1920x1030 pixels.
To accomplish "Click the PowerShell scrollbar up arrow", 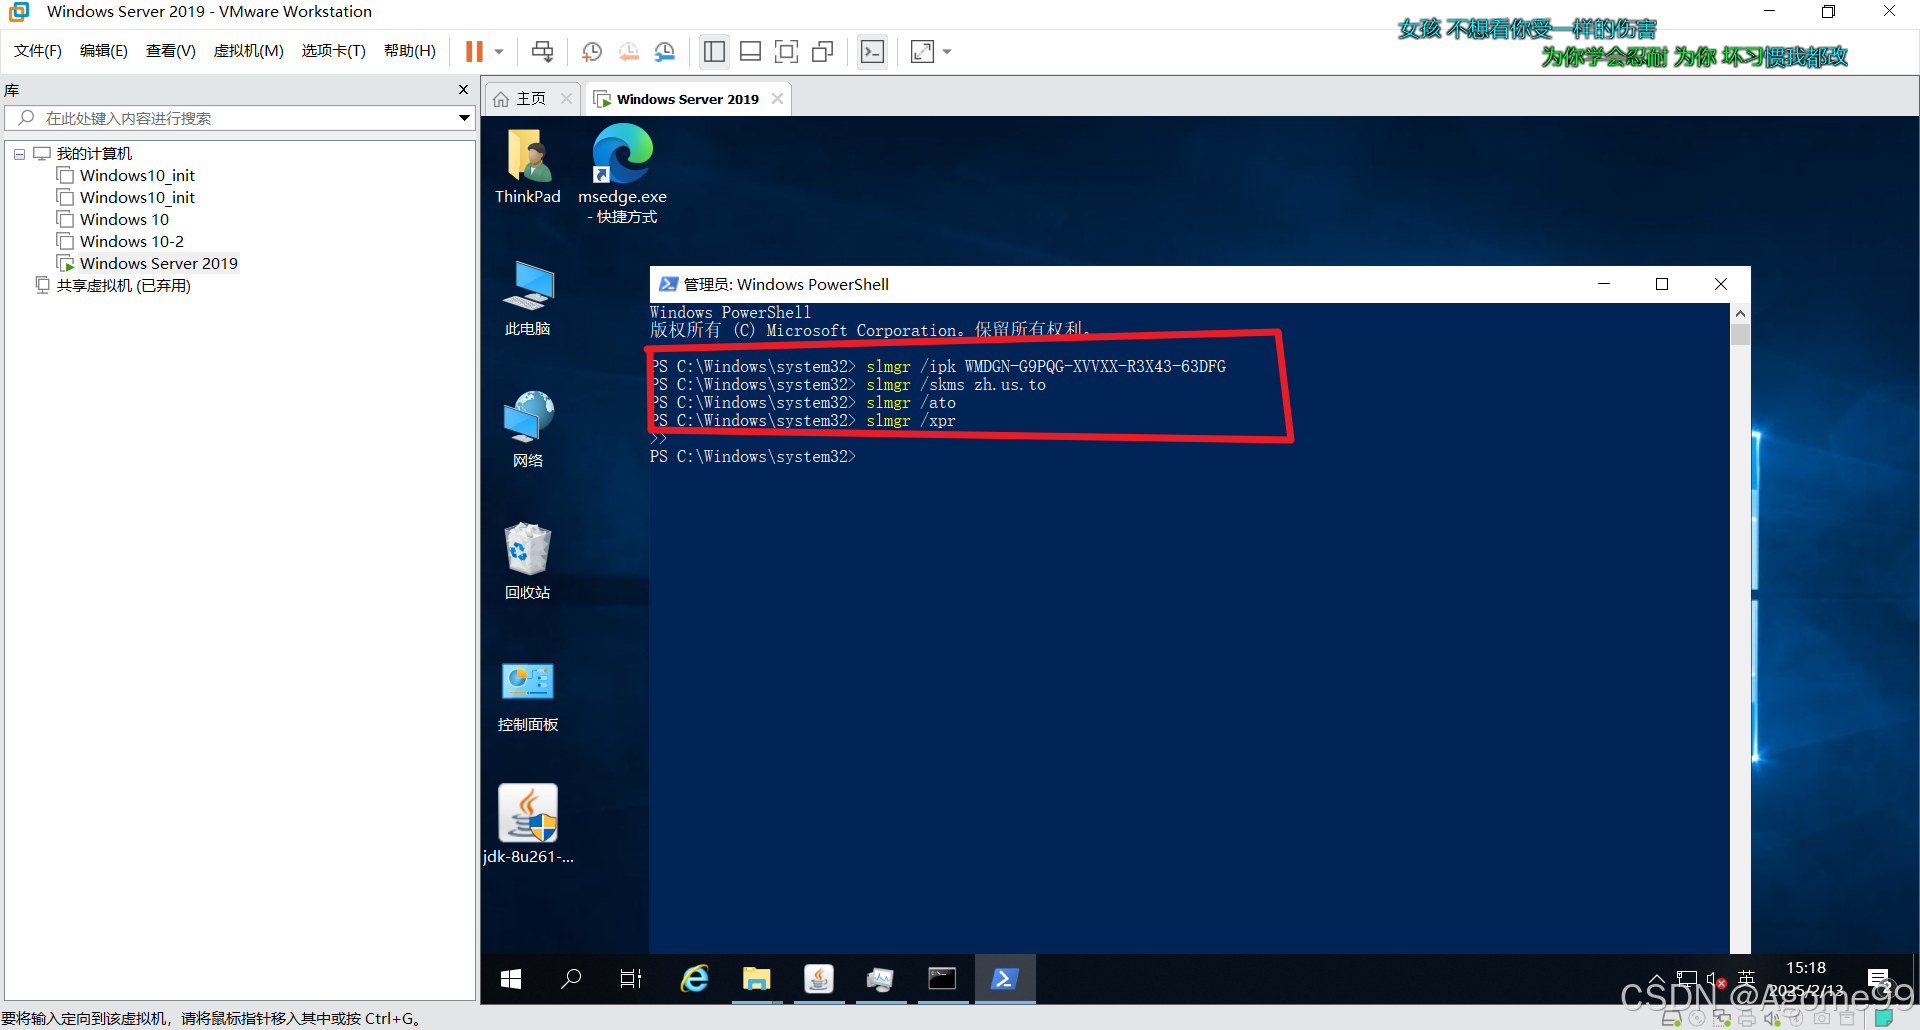I will pos(1741,313).
